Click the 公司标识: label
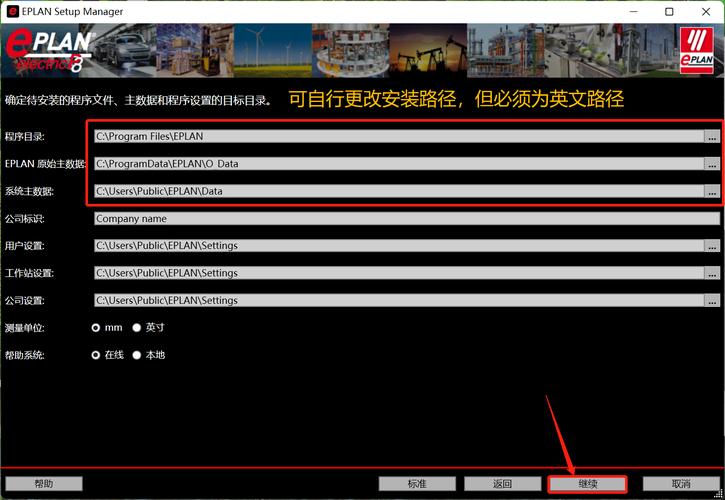 [x=25, y=219]
